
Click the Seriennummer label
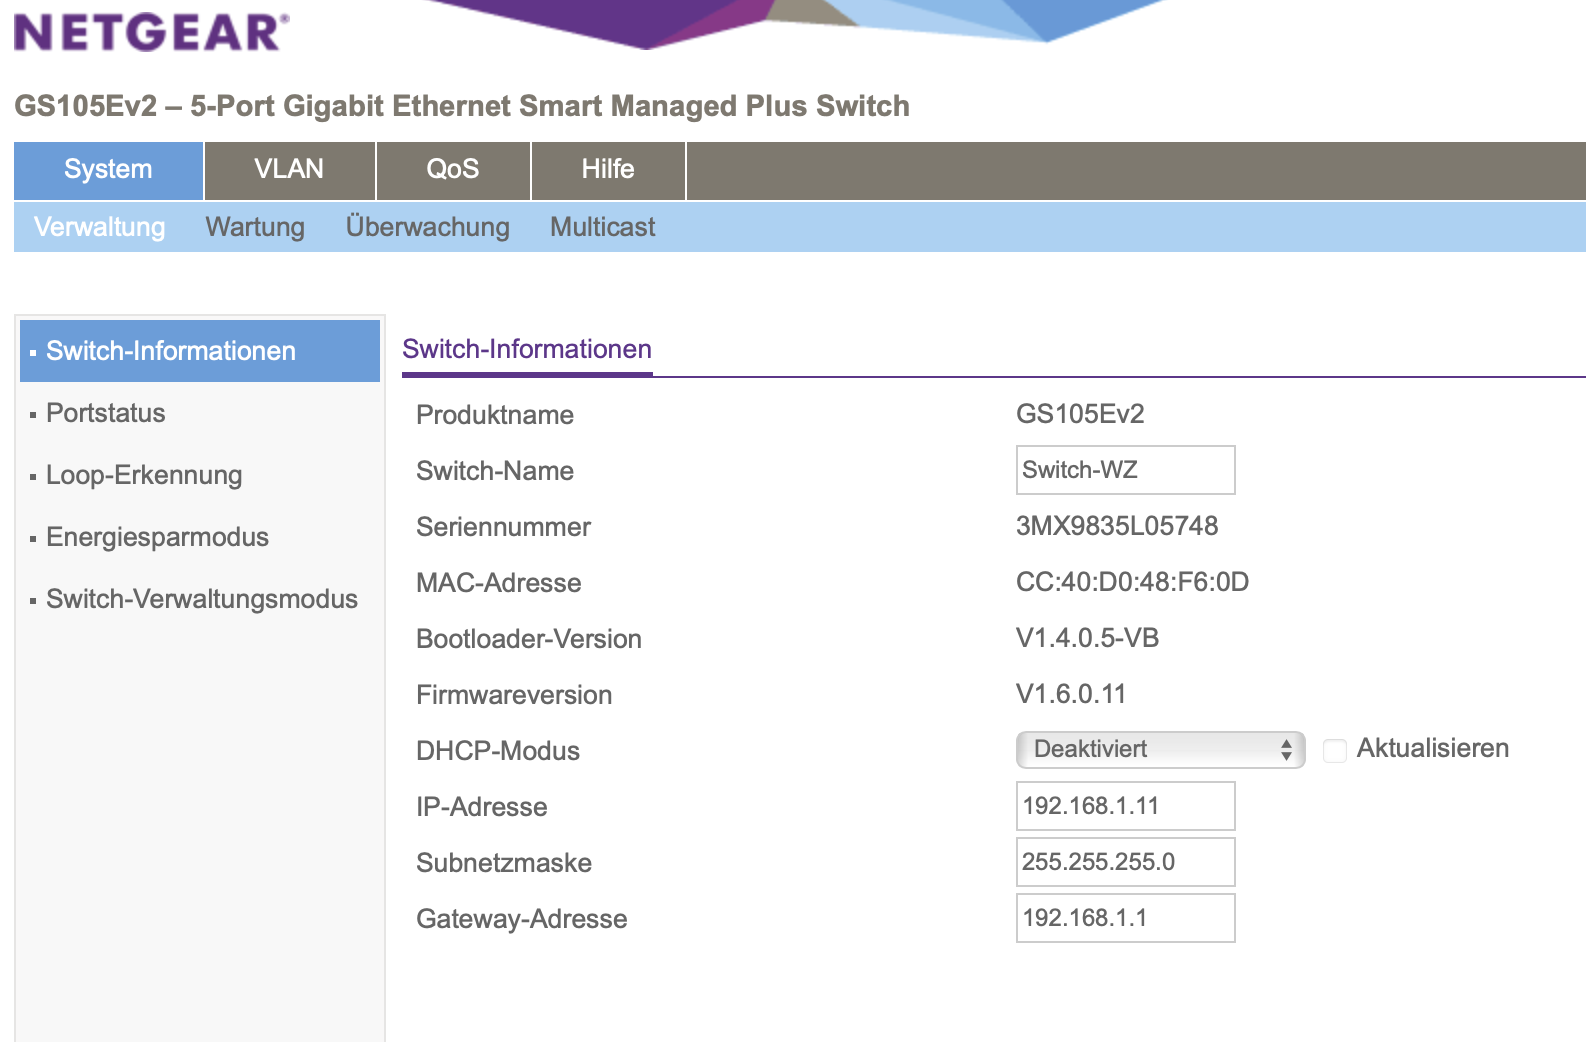tap(504, 527)
